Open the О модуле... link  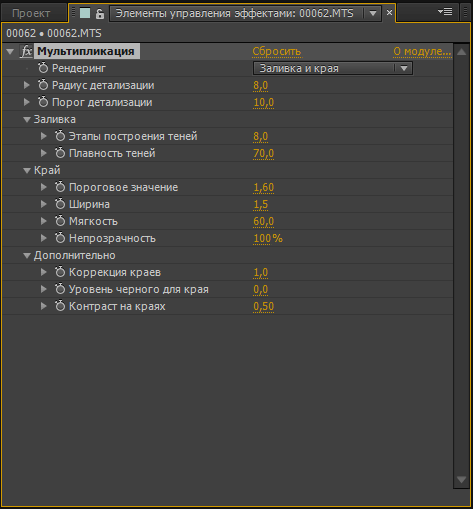click(x=422, y=51)
